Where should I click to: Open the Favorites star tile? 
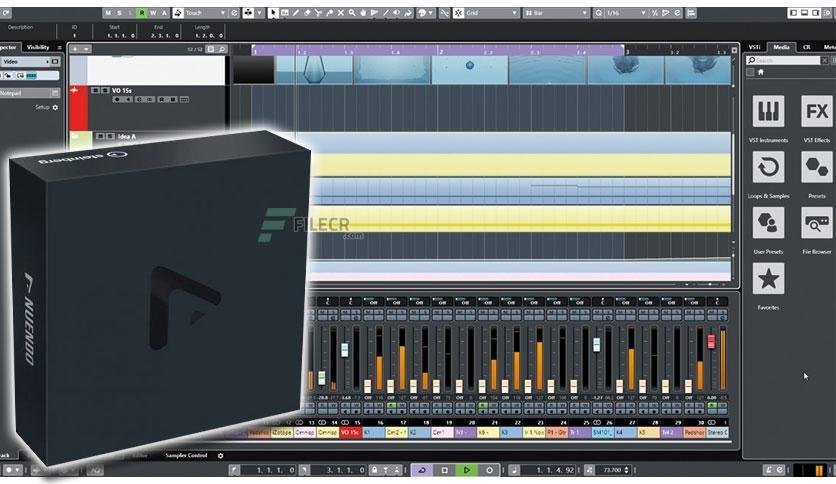[768, 278]
